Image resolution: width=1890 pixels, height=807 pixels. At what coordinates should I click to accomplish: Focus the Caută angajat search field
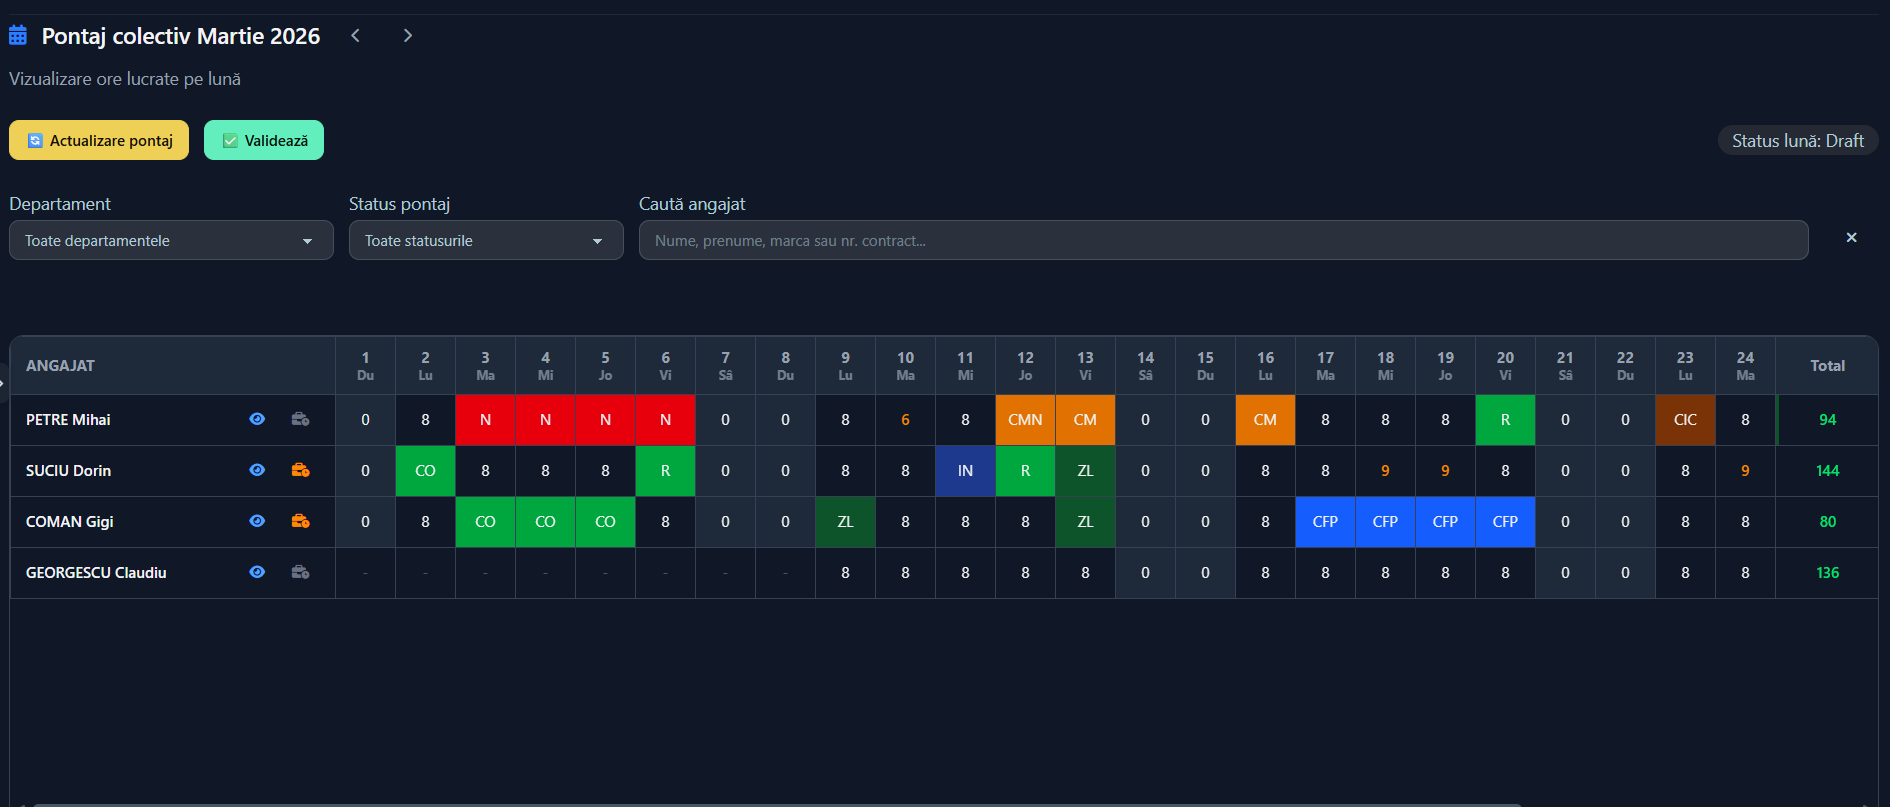(x=1223, y=241)
